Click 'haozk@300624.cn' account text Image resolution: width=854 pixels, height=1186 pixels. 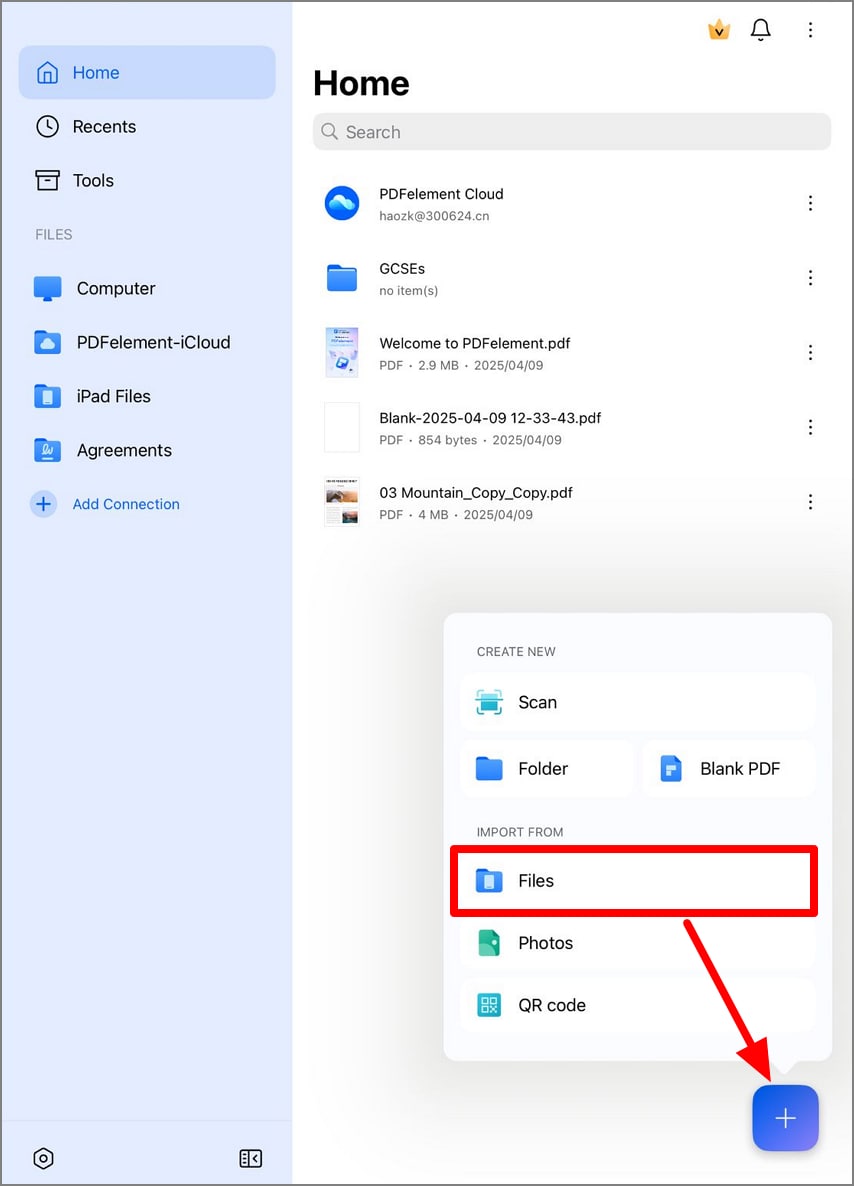click(434, 216)
